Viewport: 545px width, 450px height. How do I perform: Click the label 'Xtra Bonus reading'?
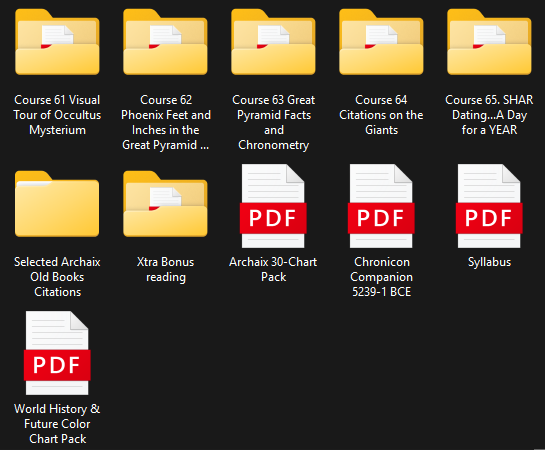[165, 269]
